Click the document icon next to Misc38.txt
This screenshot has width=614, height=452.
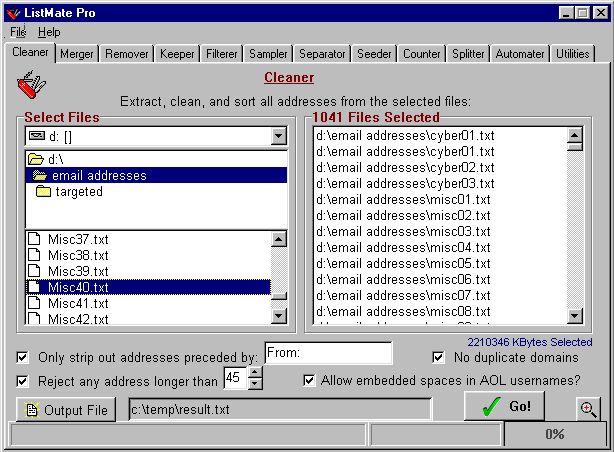pos(34,255)
